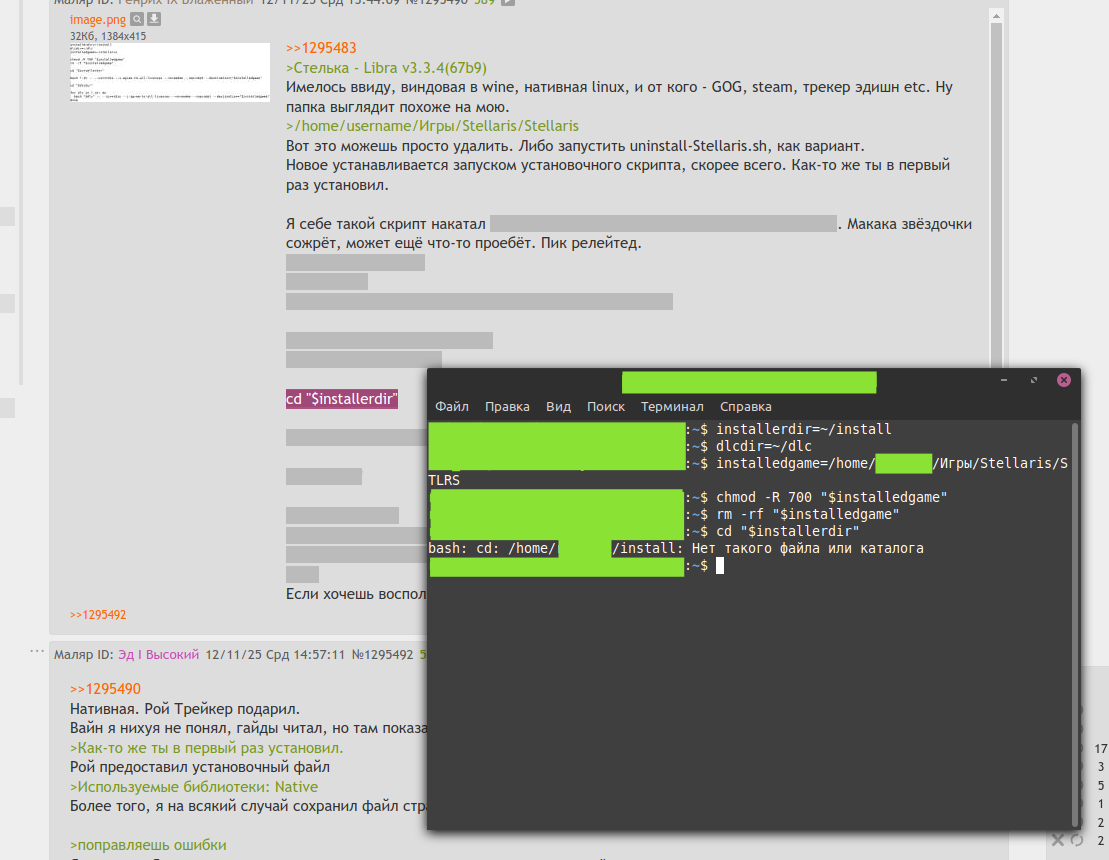Click the terminal's vertical scrollbar

click(1075, 622)
